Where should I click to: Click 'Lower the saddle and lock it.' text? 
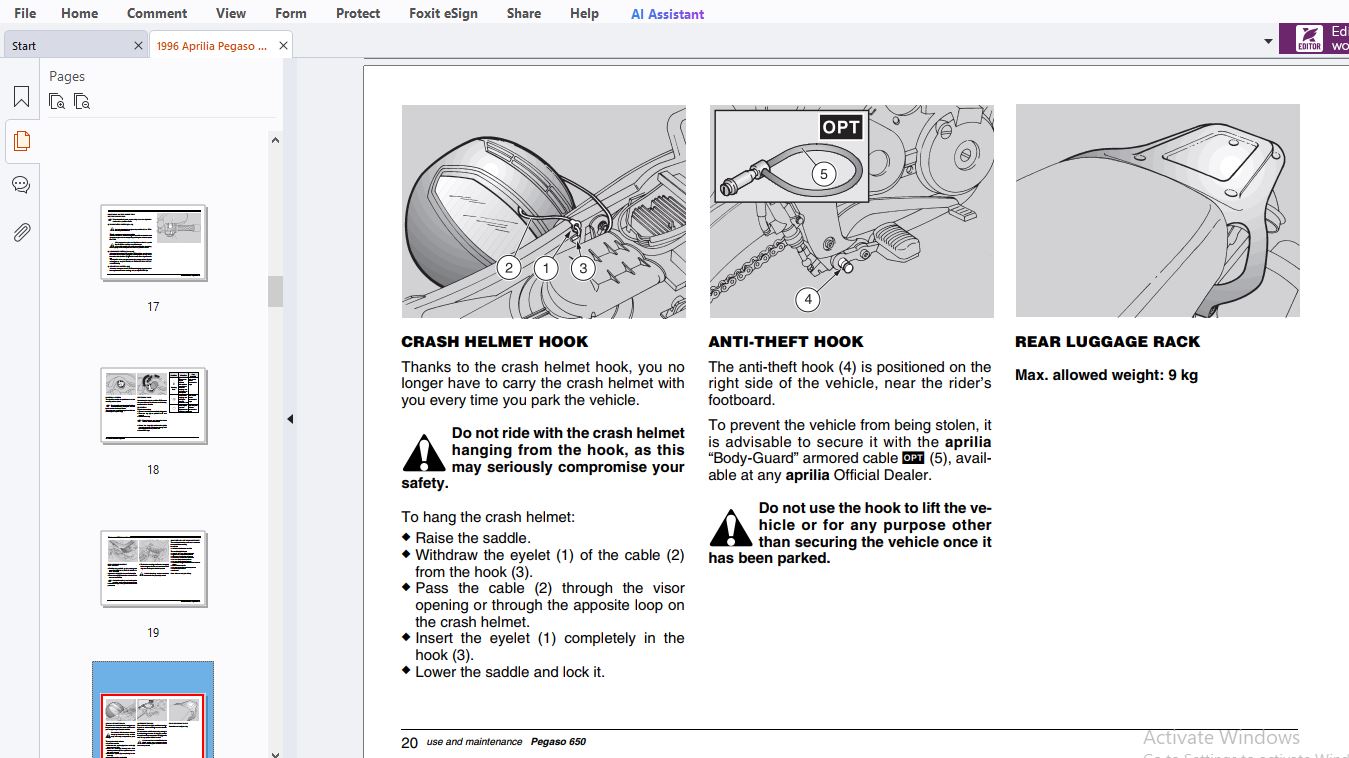[x=510, y=672]
